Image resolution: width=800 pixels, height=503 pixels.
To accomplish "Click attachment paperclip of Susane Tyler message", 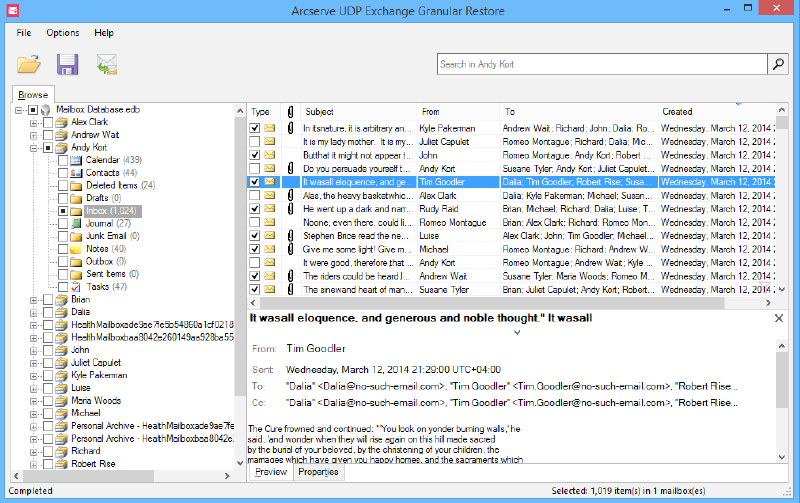I will [290, 289].
